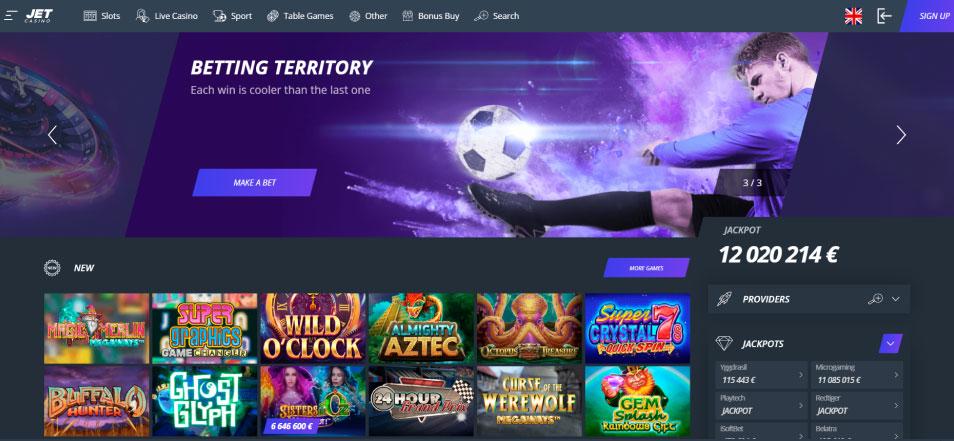Select Live Casino in the top navigation
Viewport: 954px width, 441px height.
pyautogui.click(x=167, y=16)
